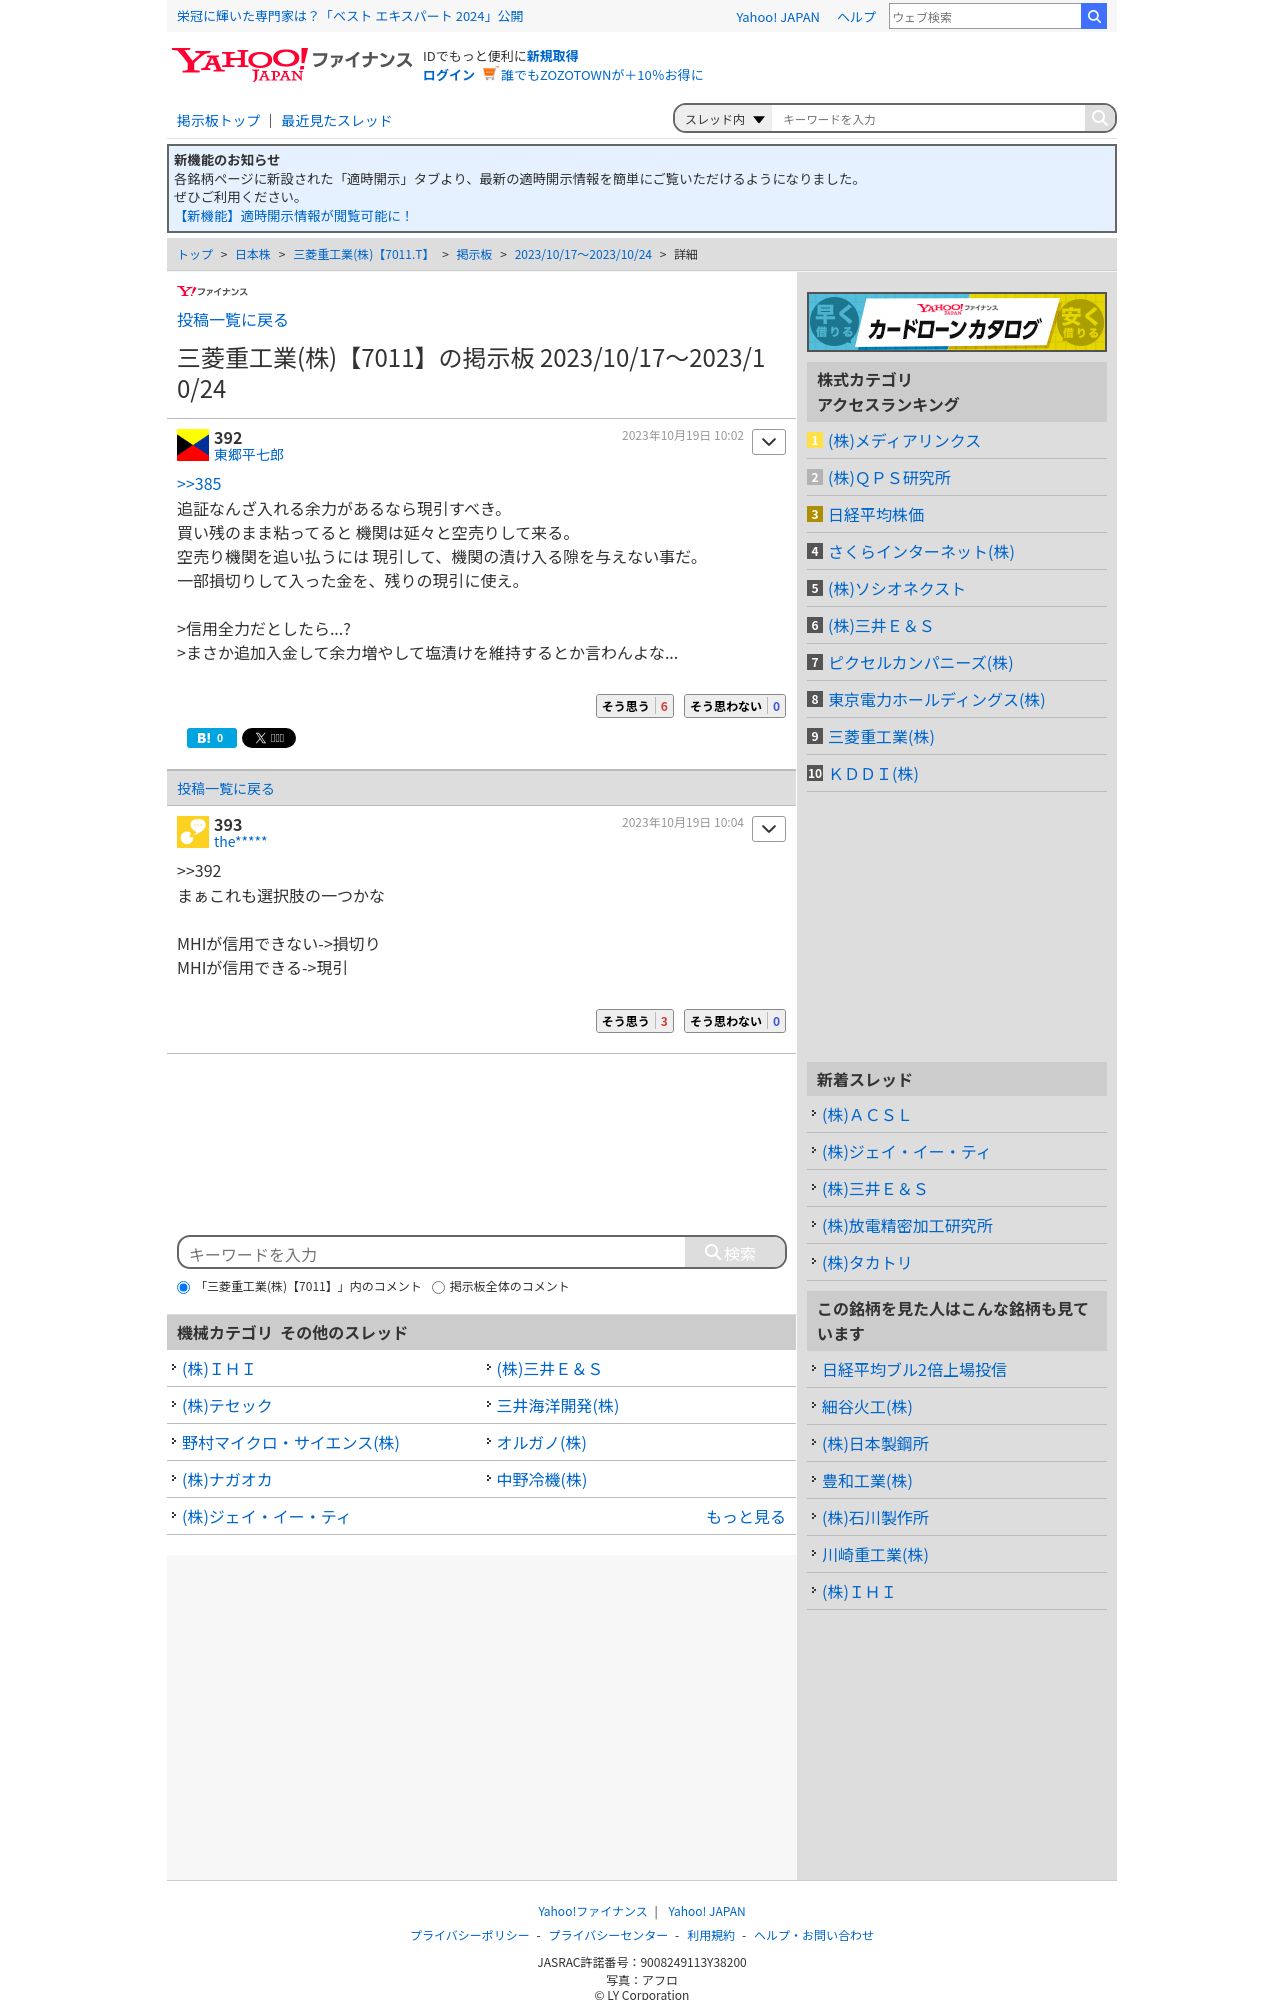The height and width of the screenshot is (2000, 1284).
Task: Click プライバシーポリシー in the footer
Action: pyautogui.click(x=470, y=1935)
